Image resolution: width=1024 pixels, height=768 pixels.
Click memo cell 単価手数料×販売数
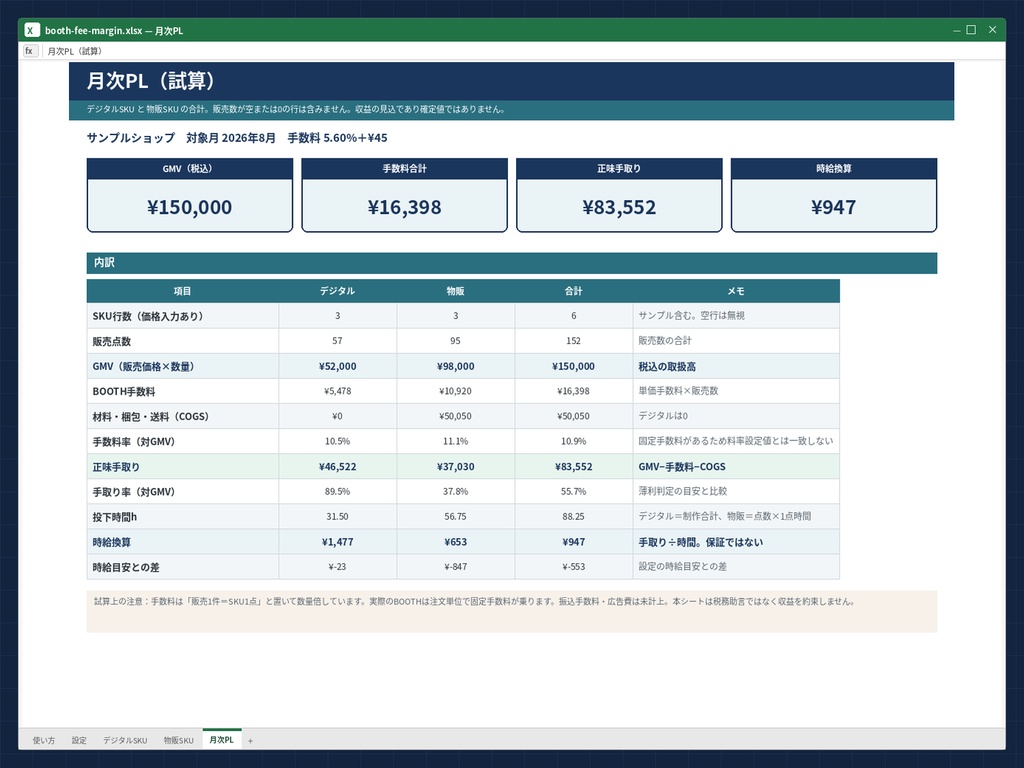pyautogui.click(x=736, y=391)
